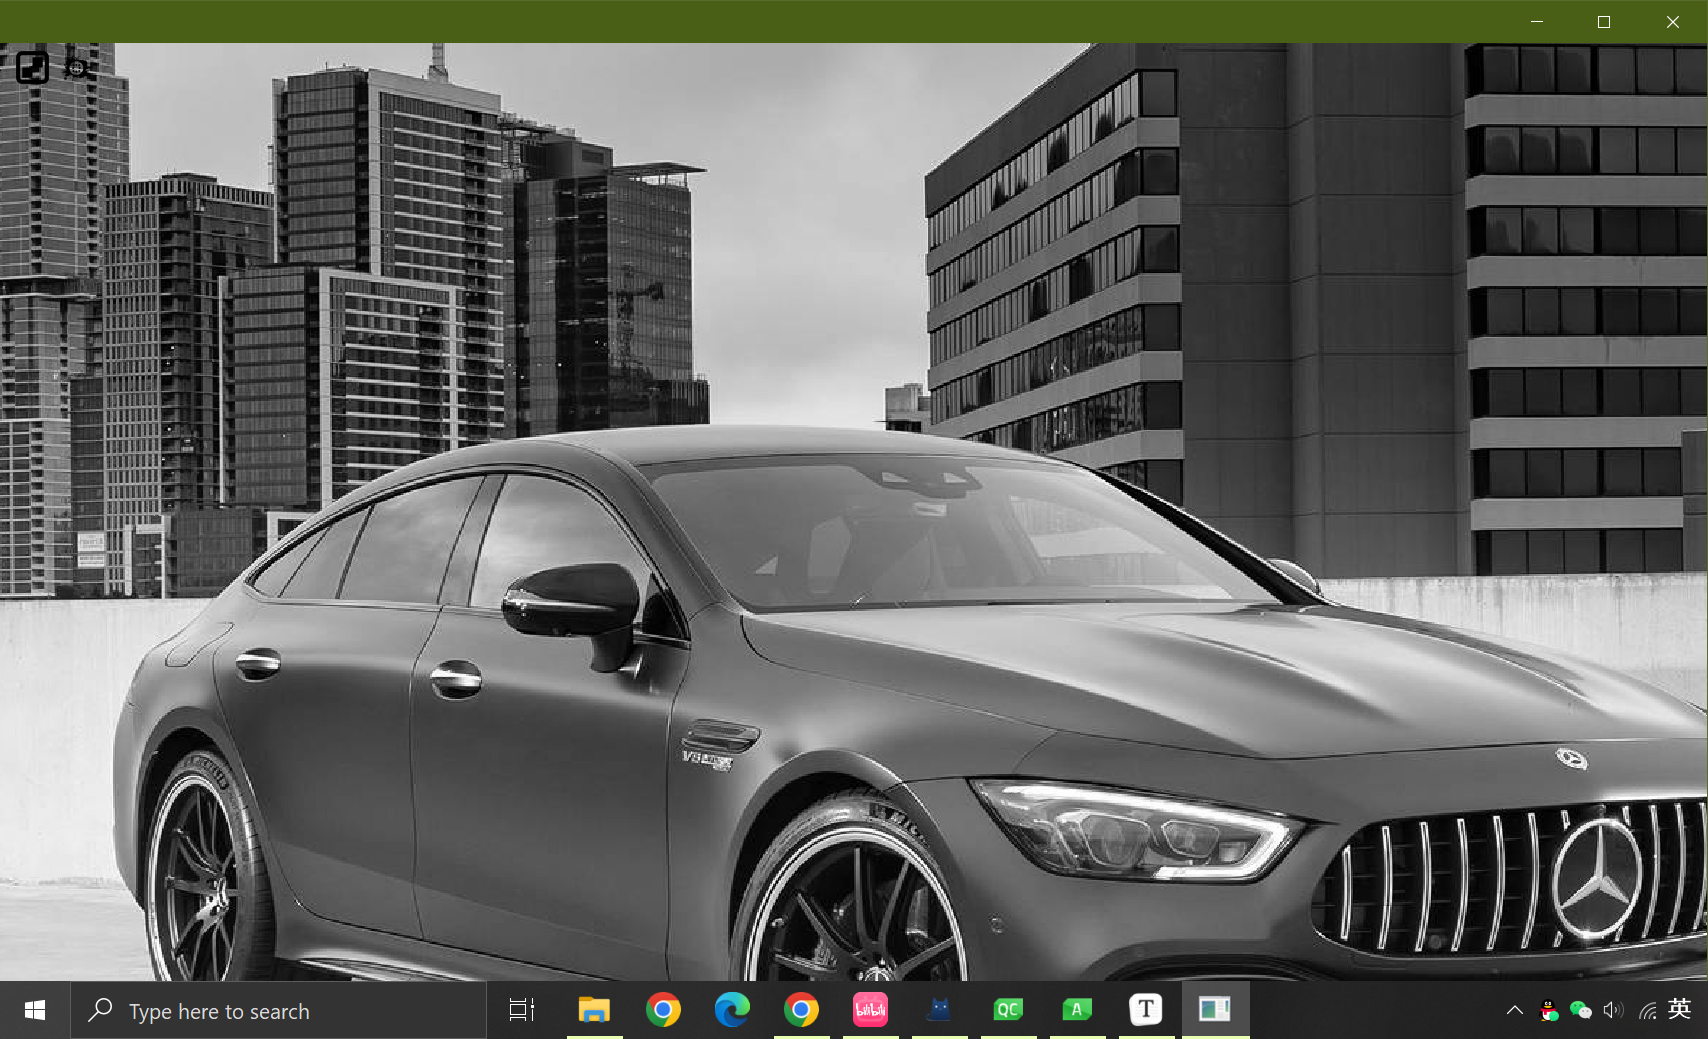Minimize the image viewer window
This screenshot has width=1708, height=1039.
[1537, 21]
